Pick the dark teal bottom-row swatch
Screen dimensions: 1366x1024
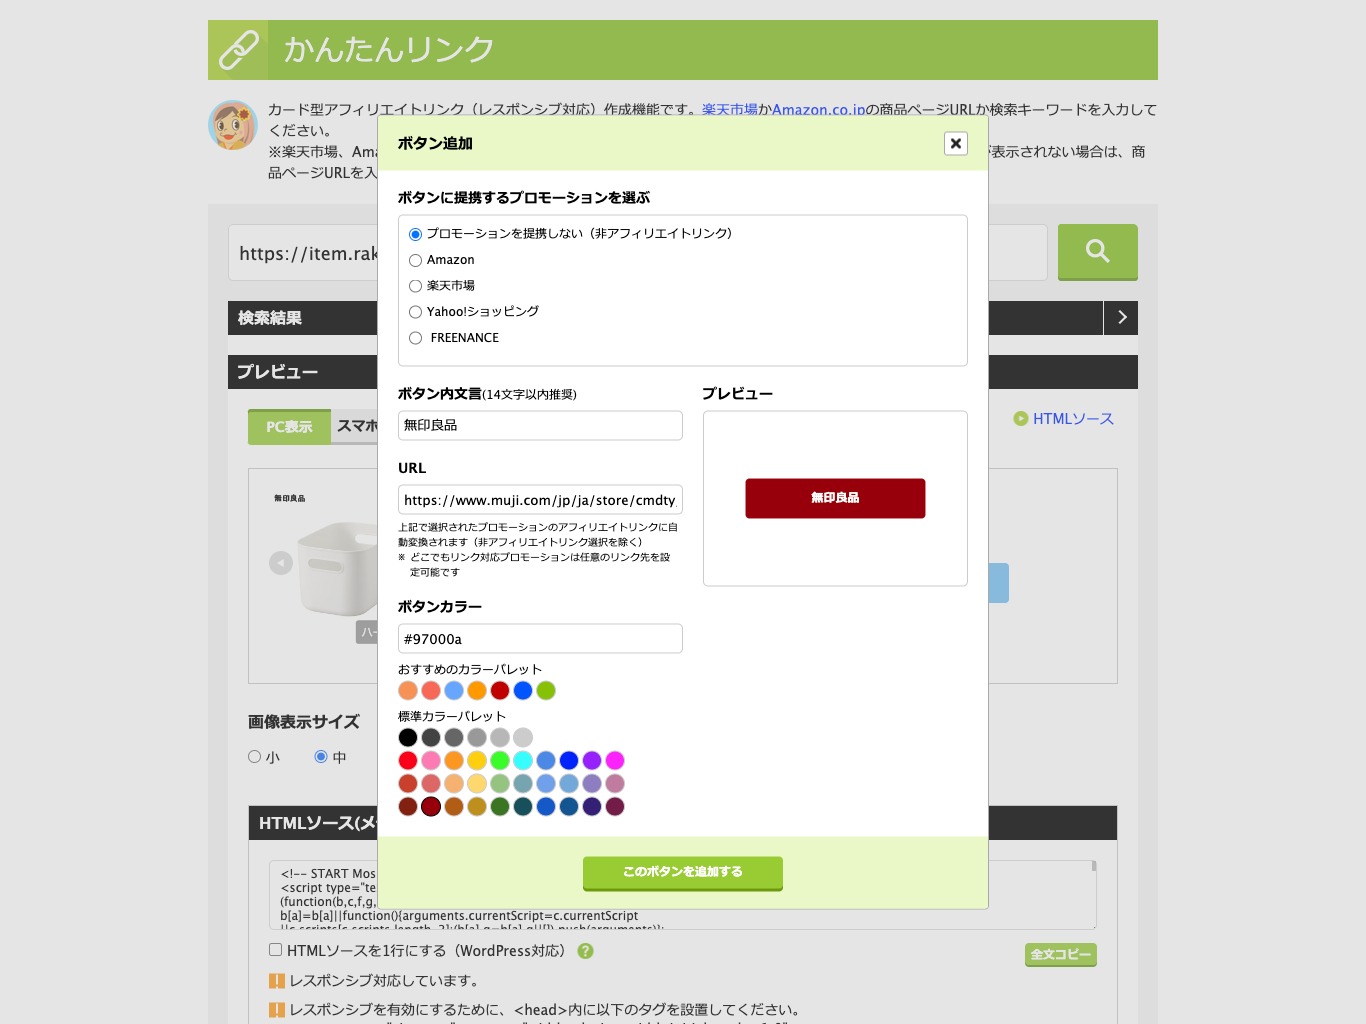pyautogui.click(x=523, y=807)
